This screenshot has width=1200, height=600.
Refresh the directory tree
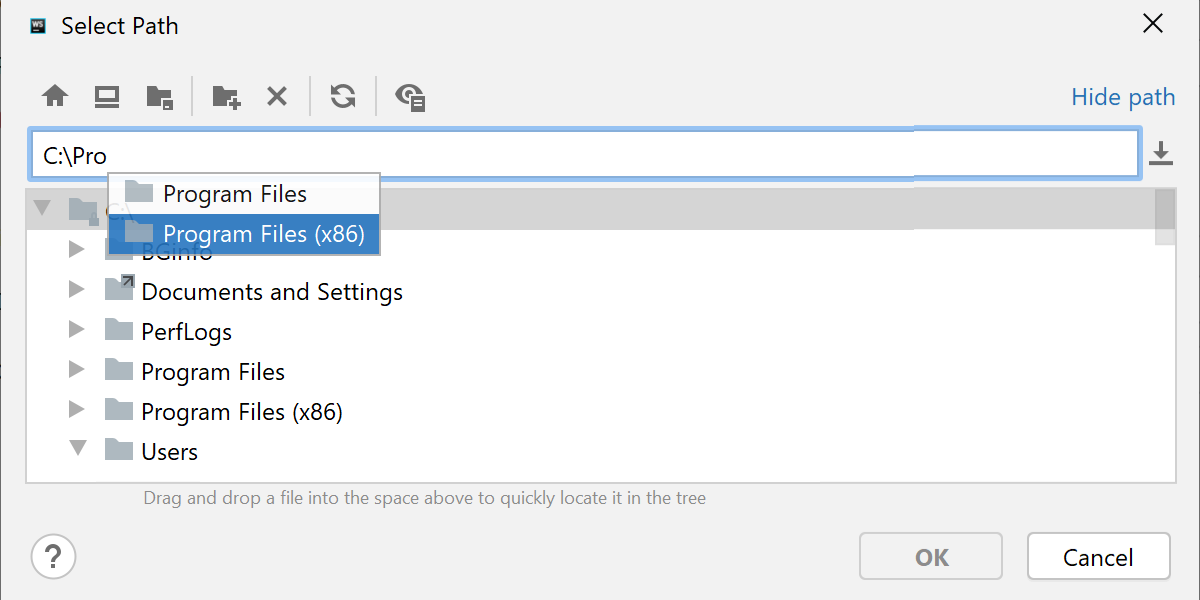[343, 96]
